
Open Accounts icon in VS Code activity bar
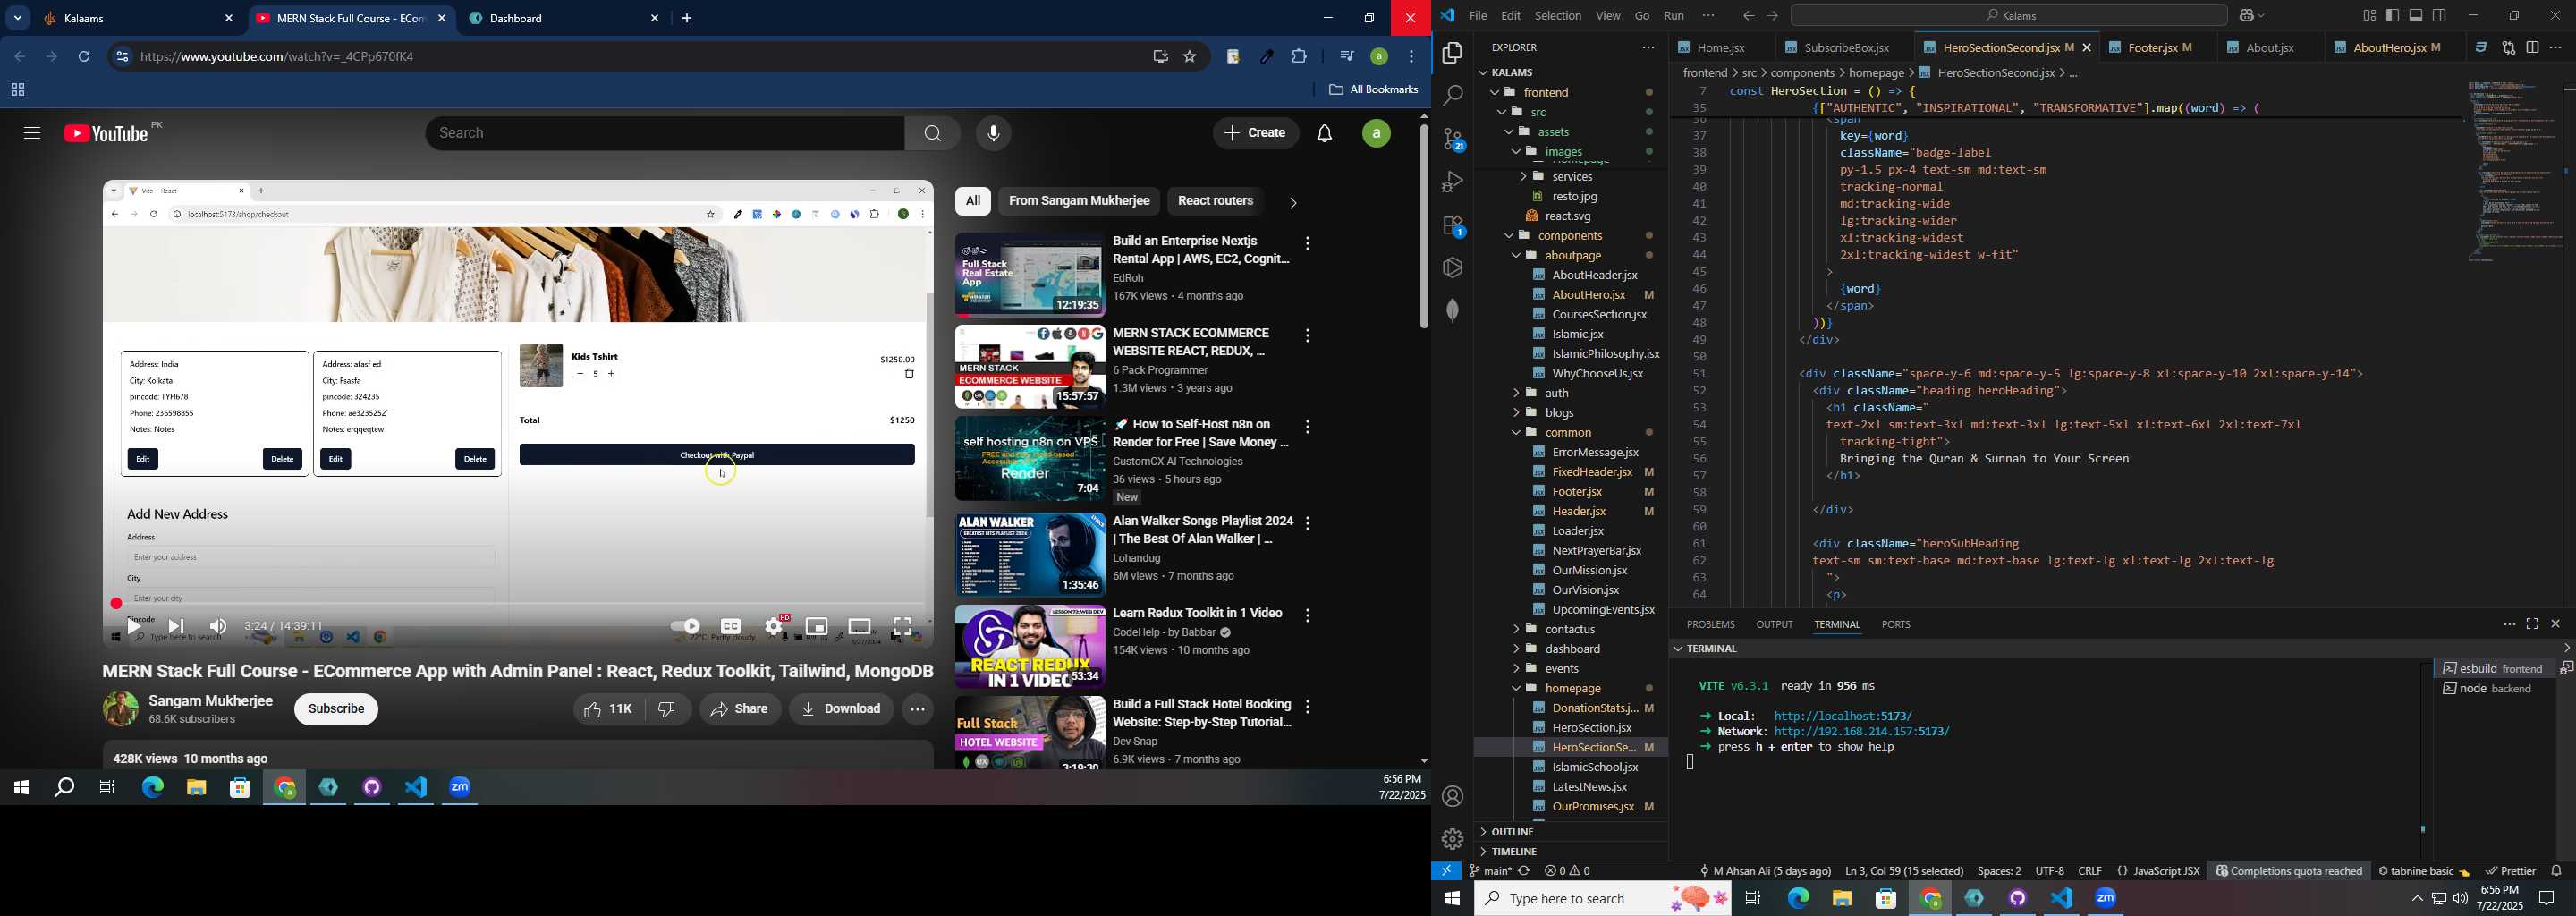pyautogui.click(x=1453, y=796)
